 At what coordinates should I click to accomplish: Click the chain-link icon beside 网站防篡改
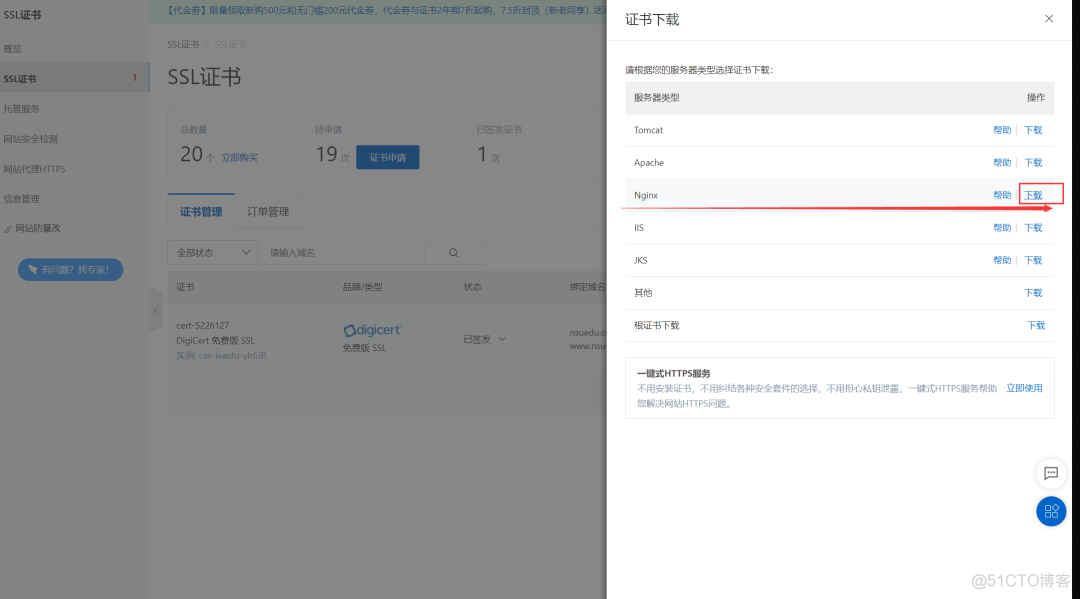click(9, 229)
